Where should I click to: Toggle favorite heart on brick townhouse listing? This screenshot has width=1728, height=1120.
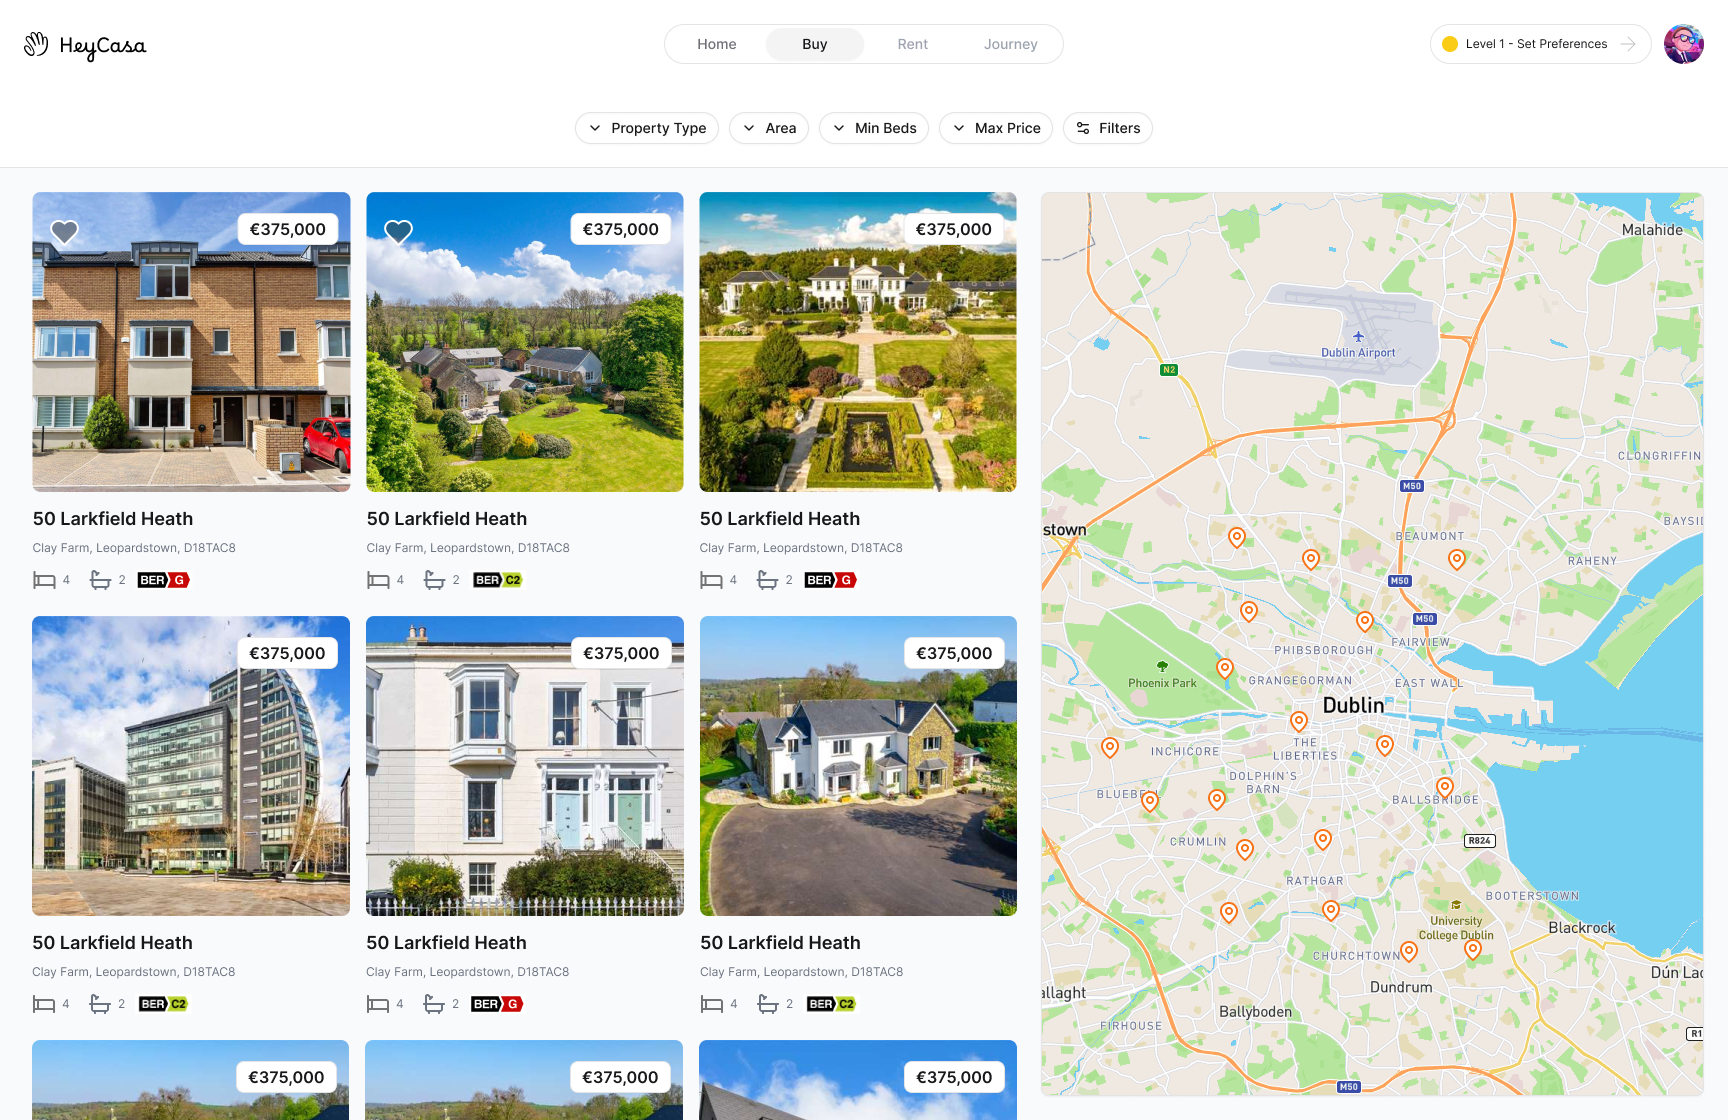click(x=65, y=232)
